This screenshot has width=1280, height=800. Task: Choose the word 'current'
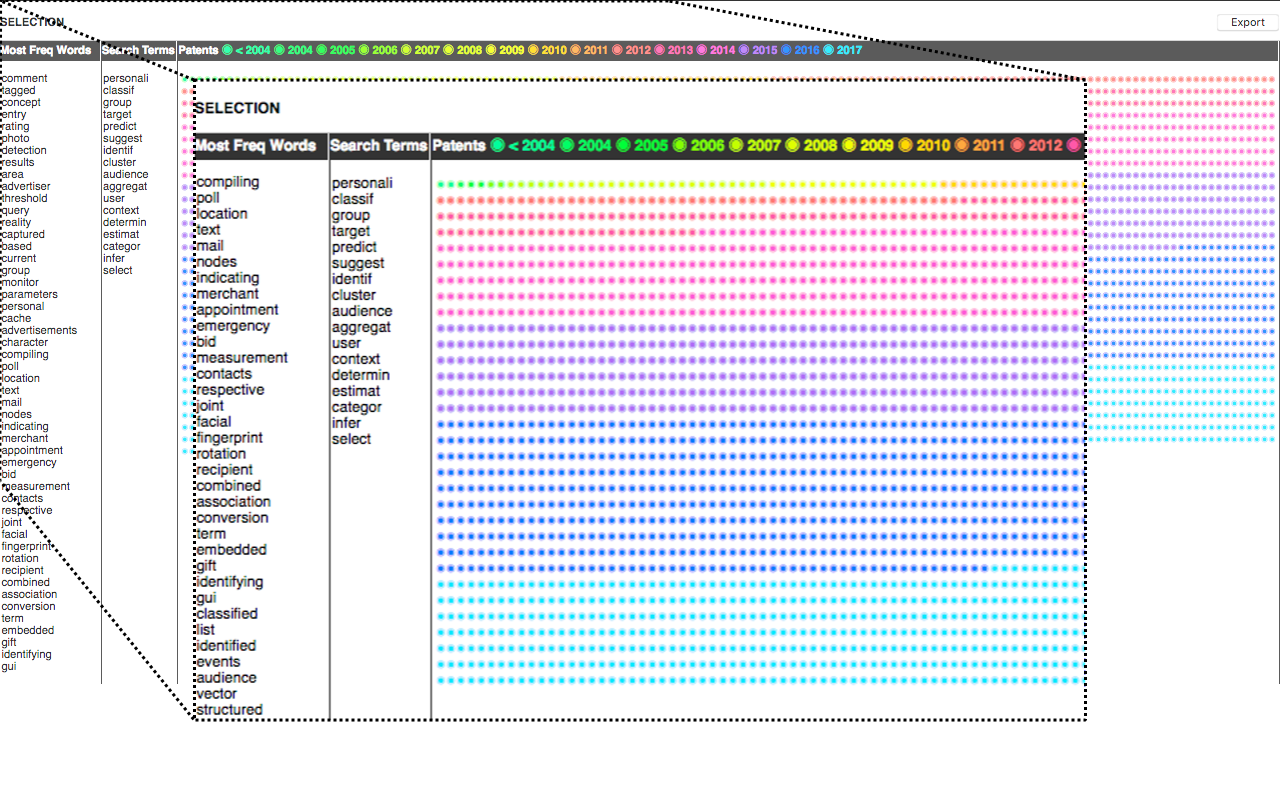click(19, 258)
